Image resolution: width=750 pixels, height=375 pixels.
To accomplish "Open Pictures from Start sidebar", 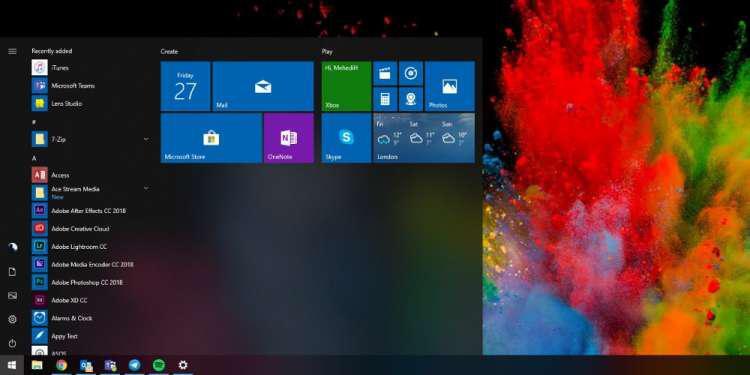I will (x=12, y=296).
